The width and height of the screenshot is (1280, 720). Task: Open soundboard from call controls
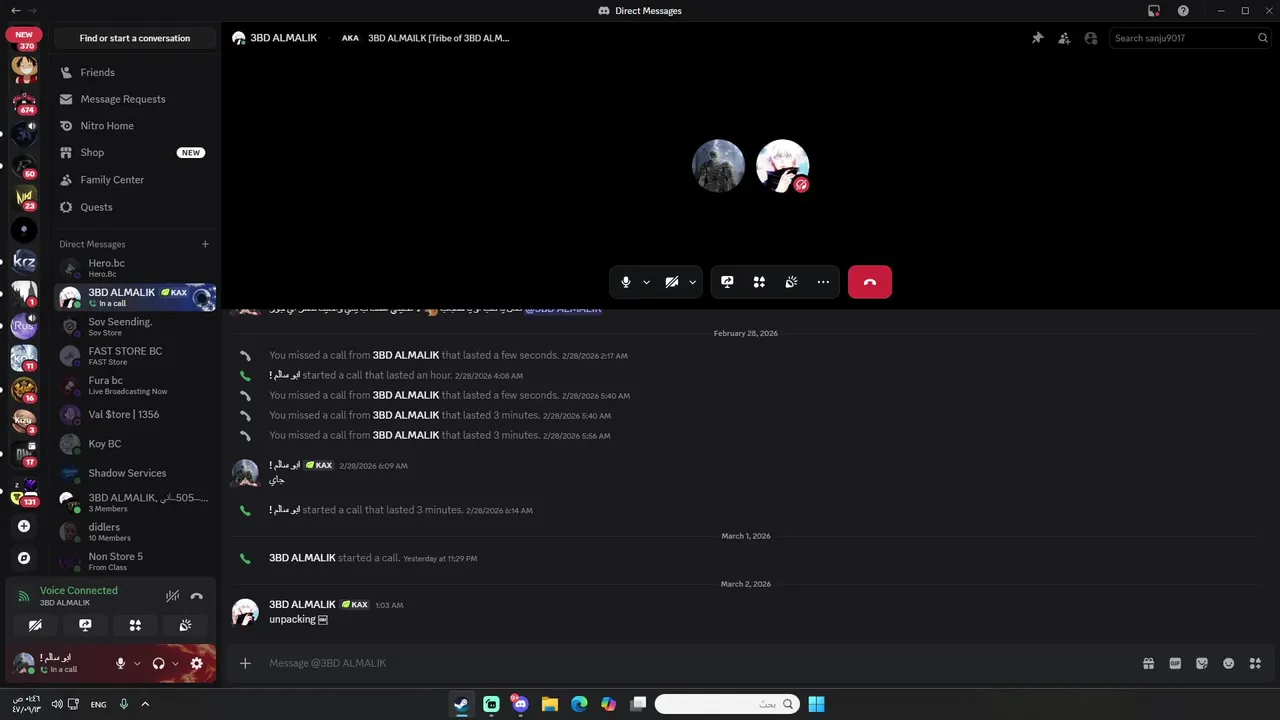(x=791, y=282)
